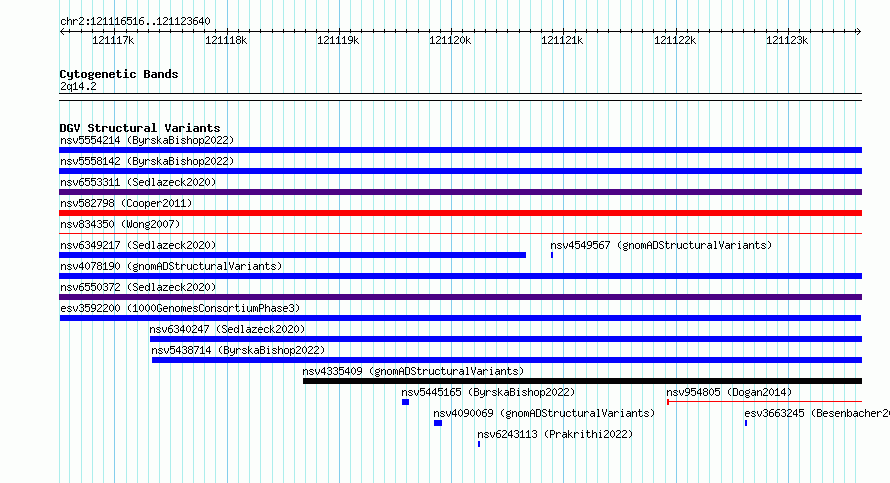Click the small nsv5445165 blue block
The image size is (890, 483).
405,402
